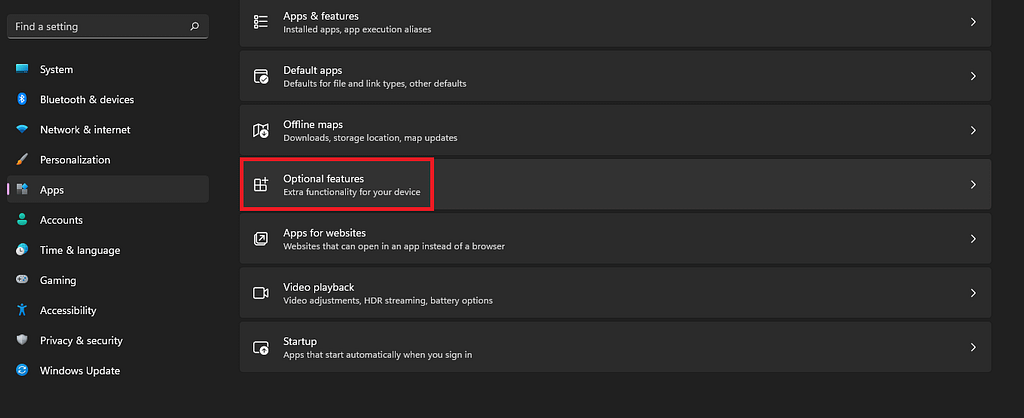Click the Video playback camera icon

tap(261, 293)
